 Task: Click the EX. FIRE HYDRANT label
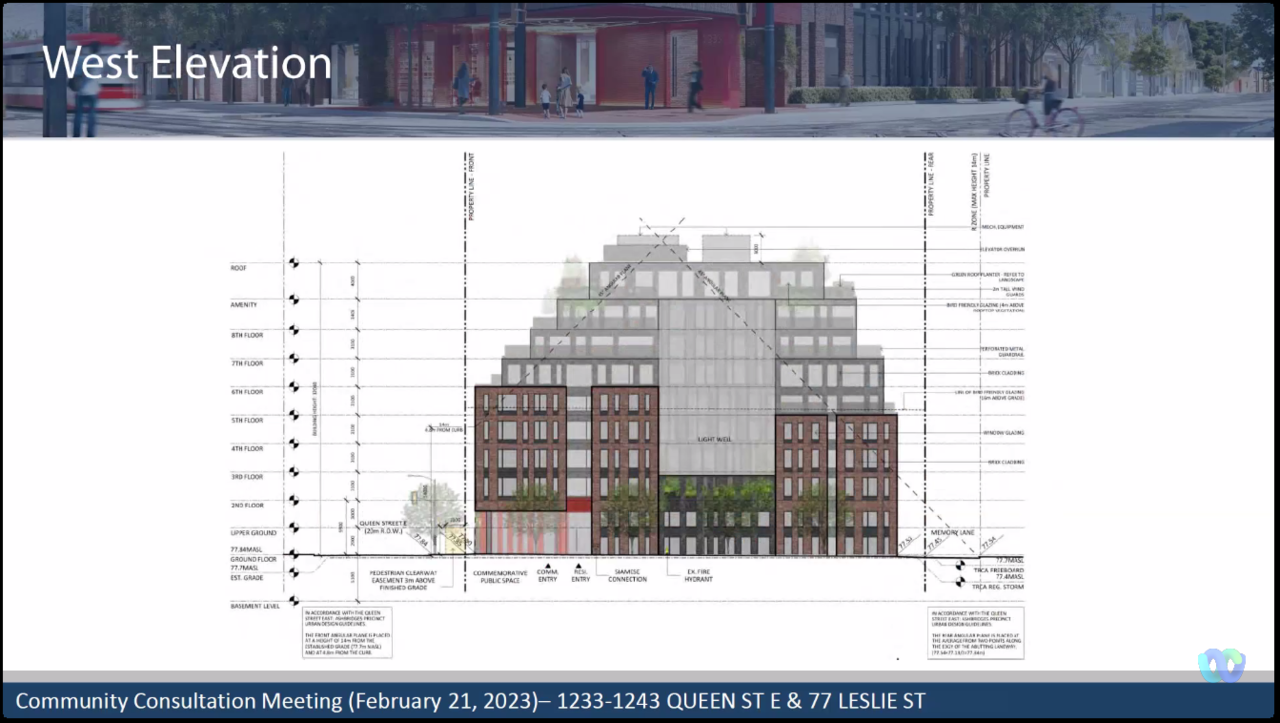pyautogui.click(x=698, y=576)
